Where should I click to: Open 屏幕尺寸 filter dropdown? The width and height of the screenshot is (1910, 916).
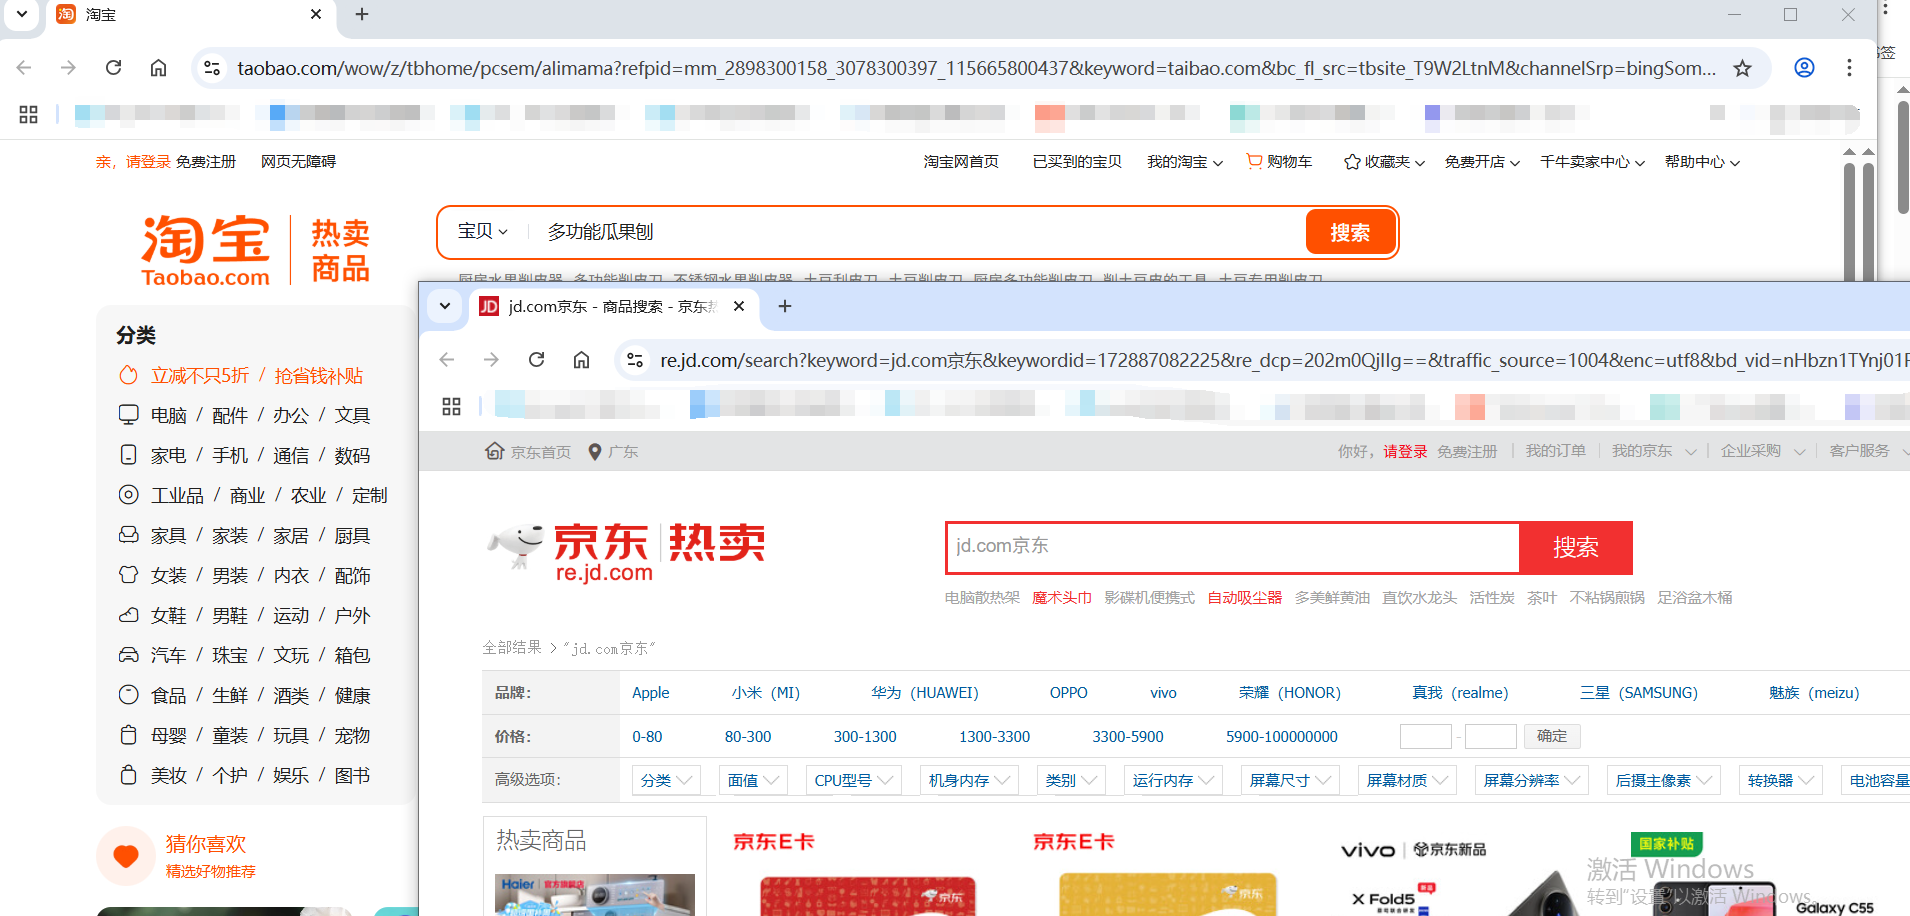(x=1290, y=780)
